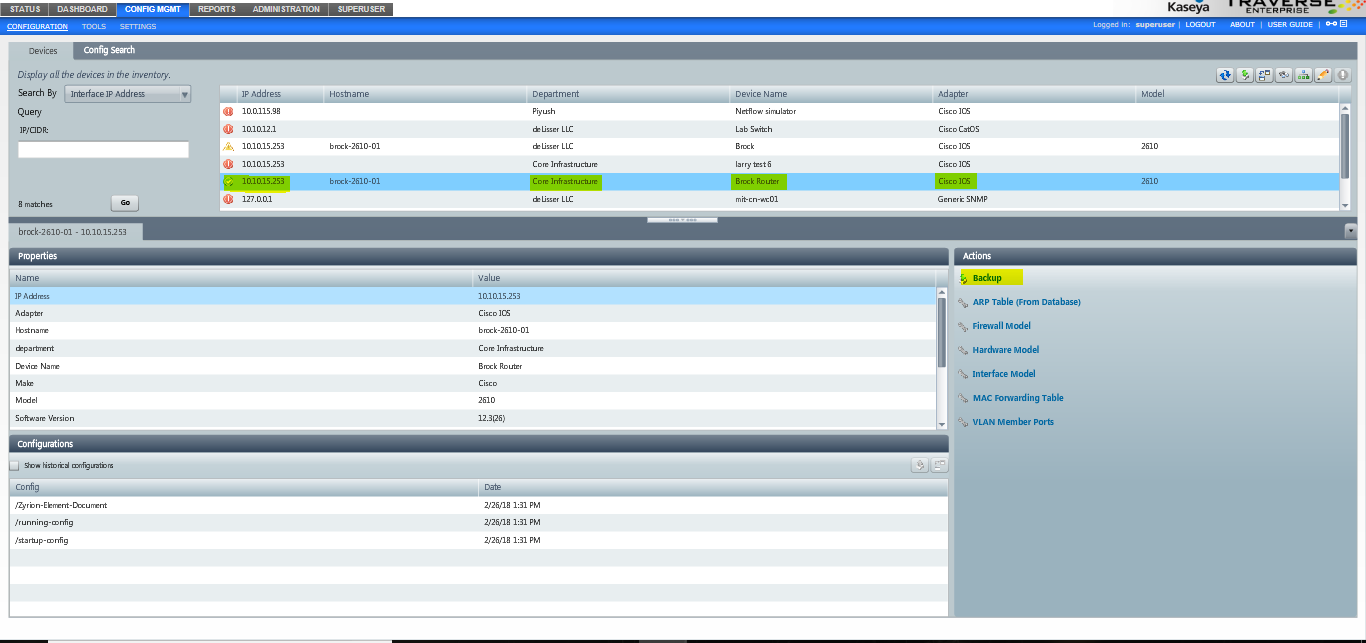Click the restore icon in Configurations panel
This screenshot has width=1366, height=643.
point(920,465)
